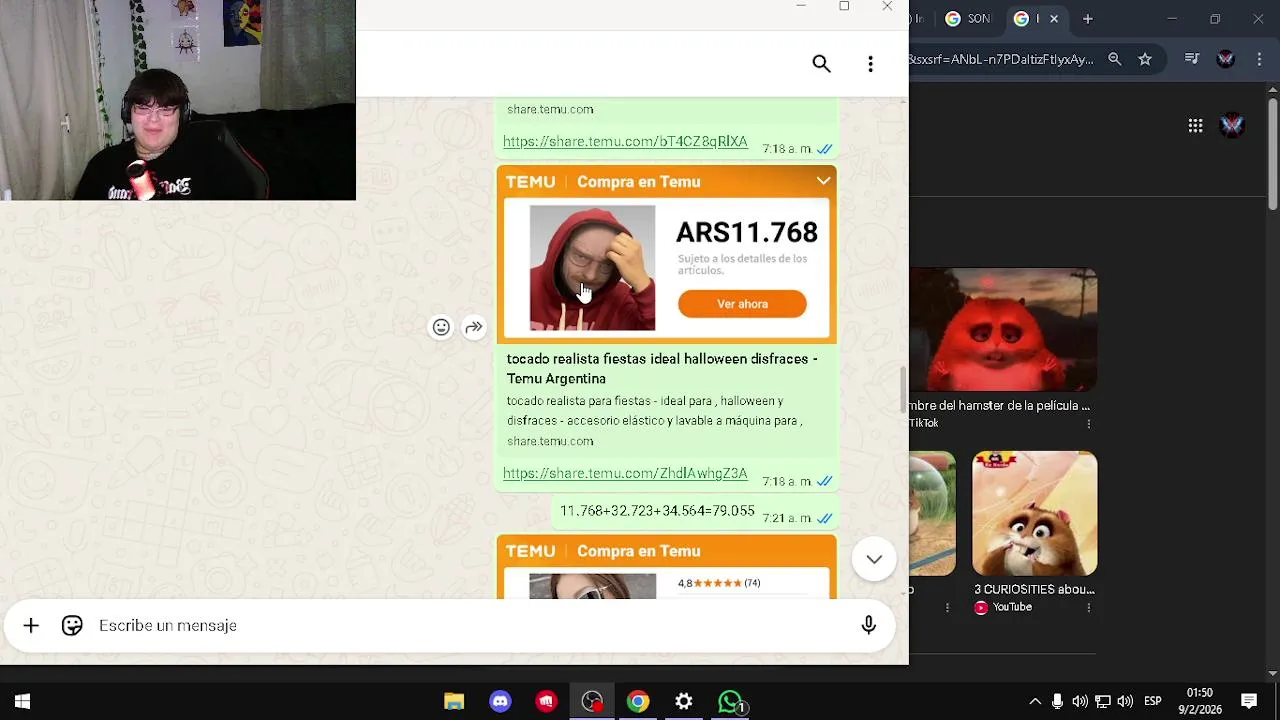Click the Chrome zoom magnifier icon

[1114, 59]
